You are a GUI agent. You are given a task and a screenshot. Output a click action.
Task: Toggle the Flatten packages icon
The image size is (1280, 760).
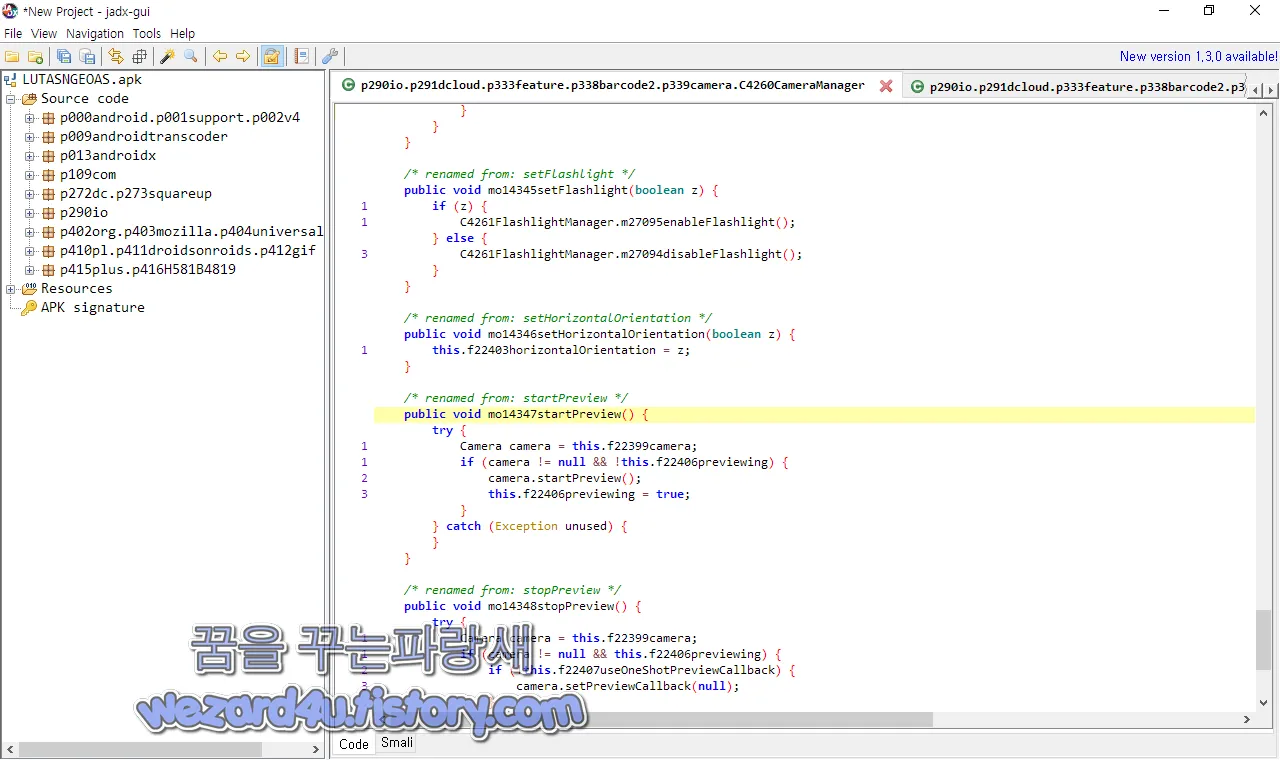click(x=139, y=57)
